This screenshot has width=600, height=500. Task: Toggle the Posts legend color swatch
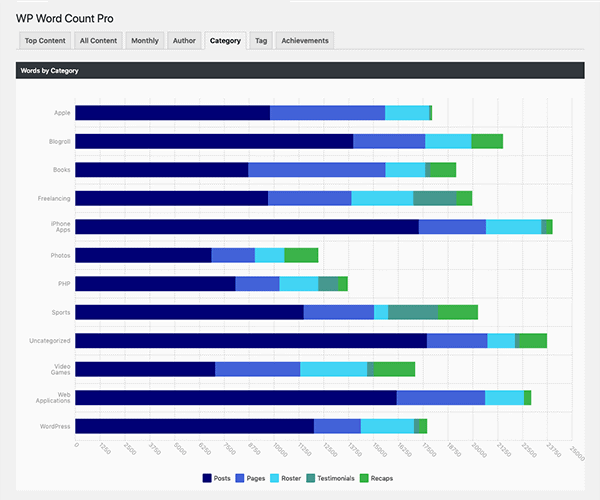(207, 478)
